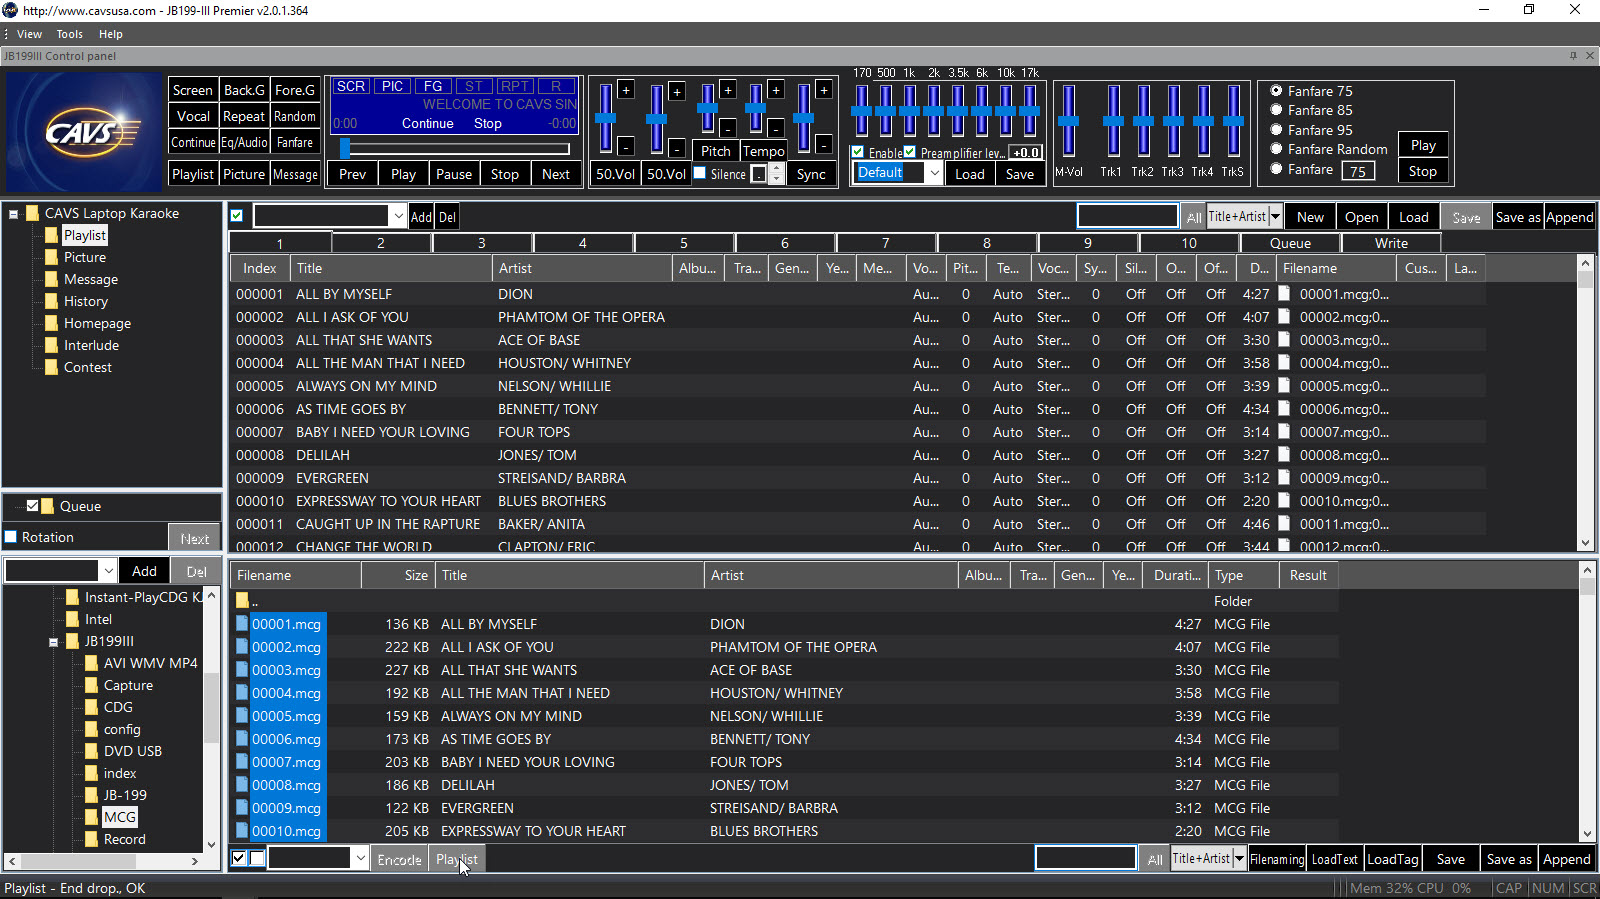Click the Contest folder icon
This screenshot has height=899, width=1600.
coord(52,367)
